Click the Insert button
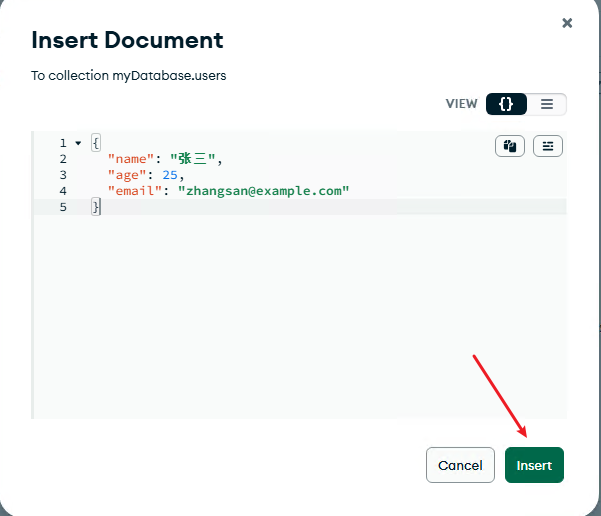601x516 pixels. pyautogui.click(x=534, y=465)
